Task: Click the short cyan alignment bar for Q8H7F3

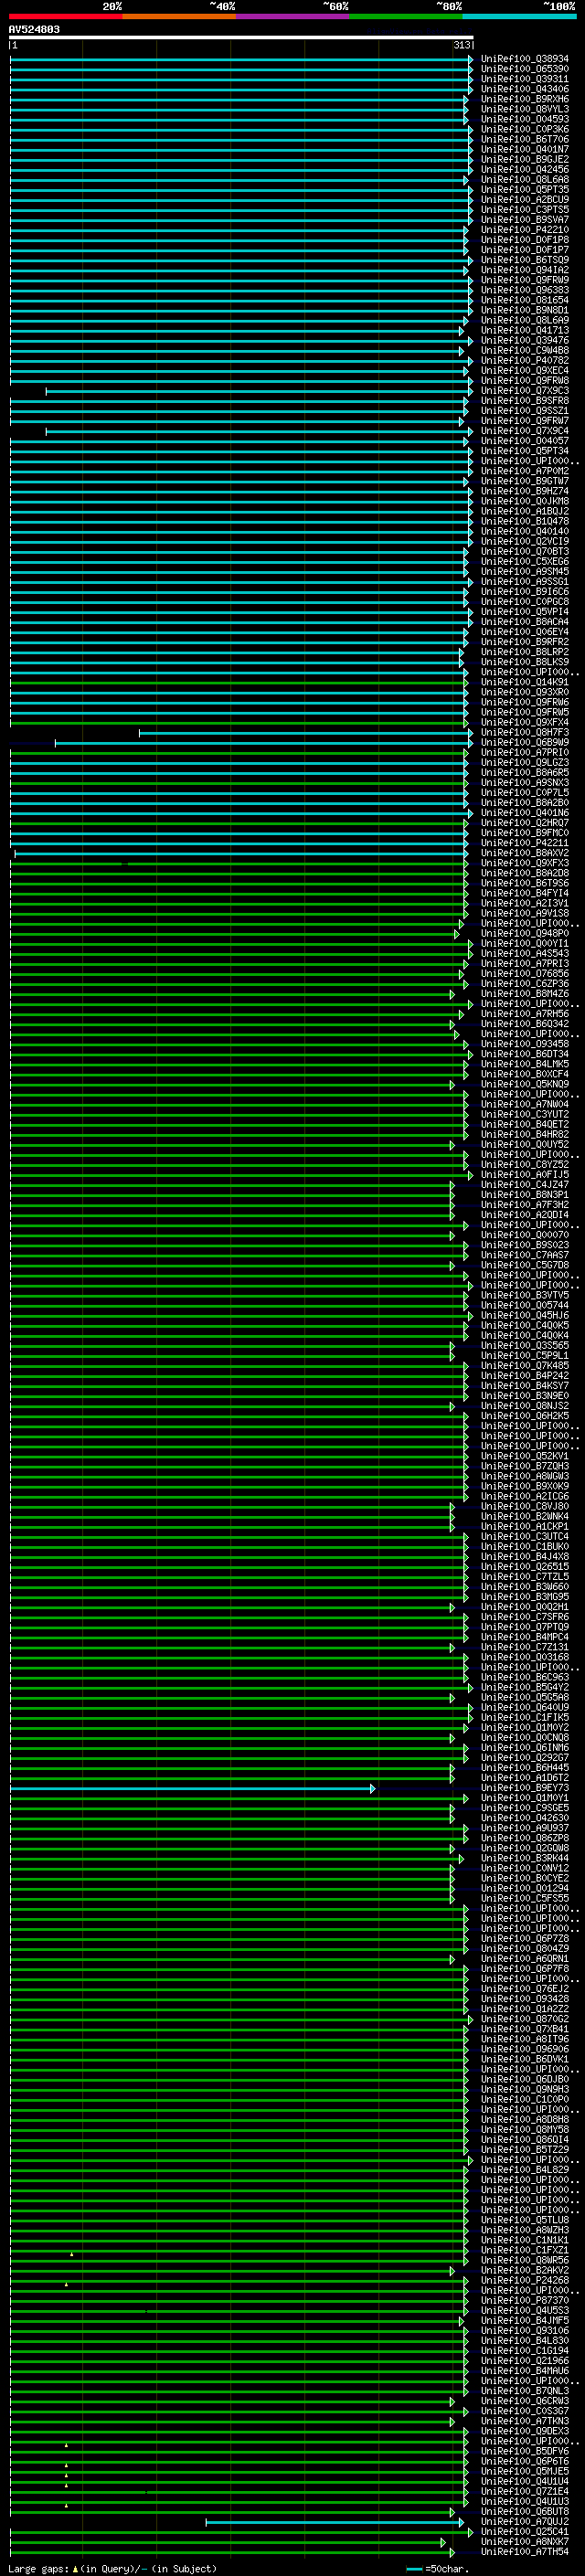Action: [x=306, y=732]
